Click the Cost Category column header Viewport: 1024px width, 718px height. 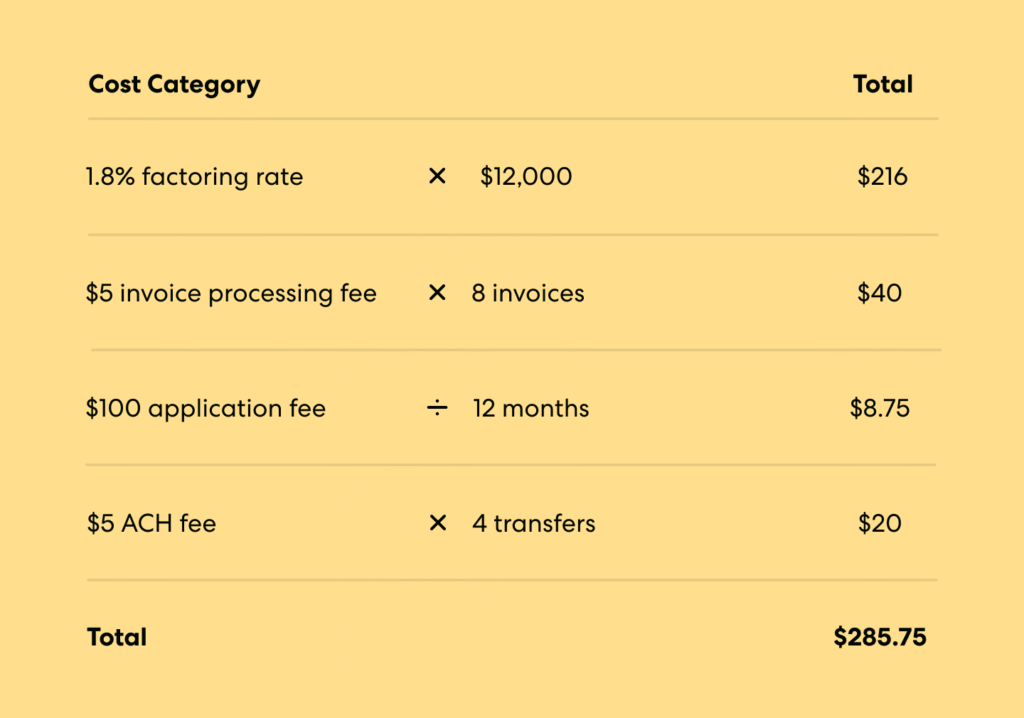coord(174,84)
